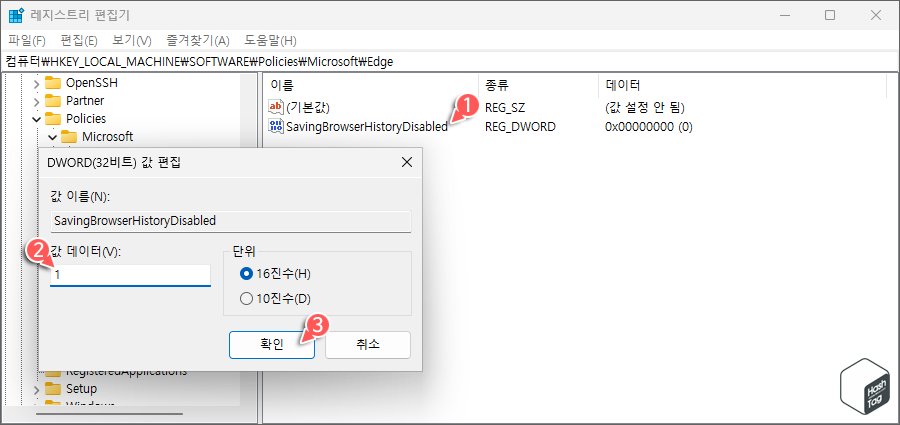Click the REG_SZ type cell
The image size is (900, 425).
click(x=505, y=107)
